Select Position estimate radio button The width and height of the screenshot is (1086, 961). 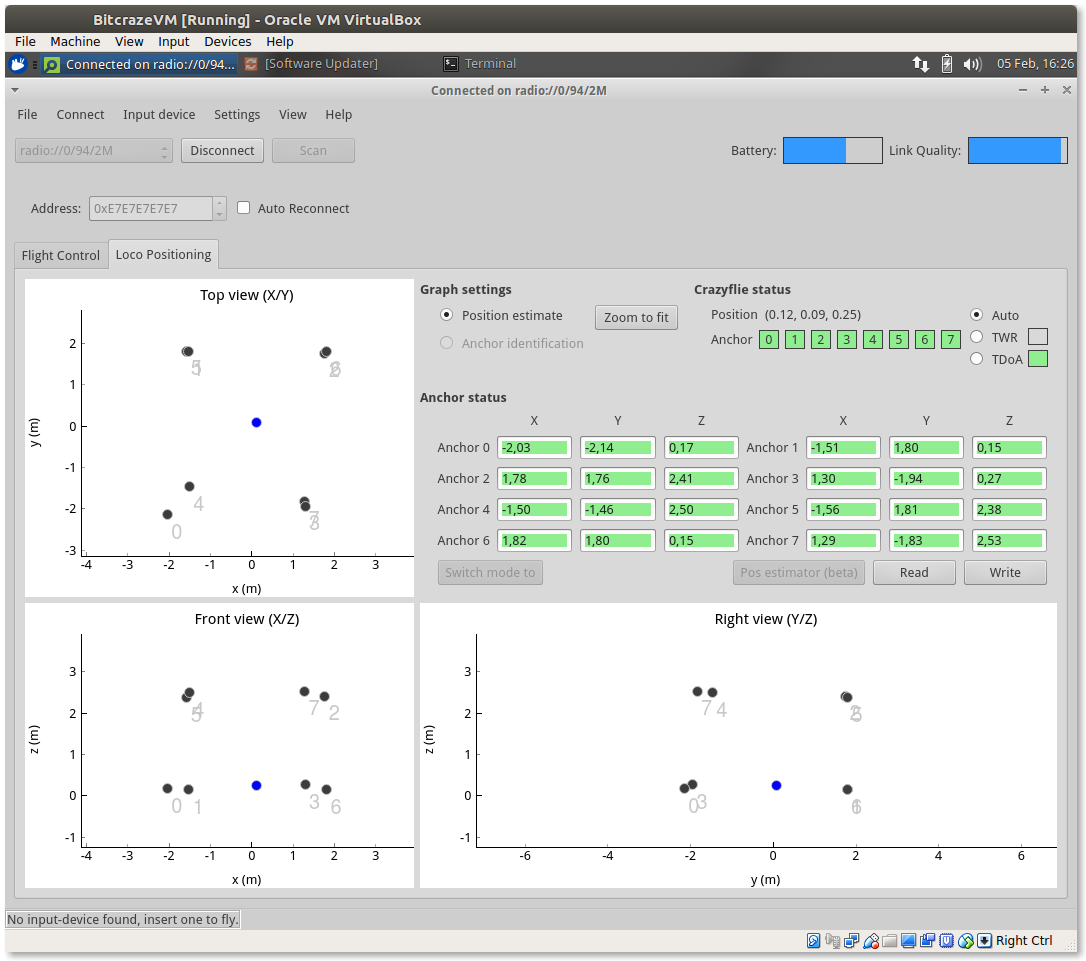(x=447, y=315)
